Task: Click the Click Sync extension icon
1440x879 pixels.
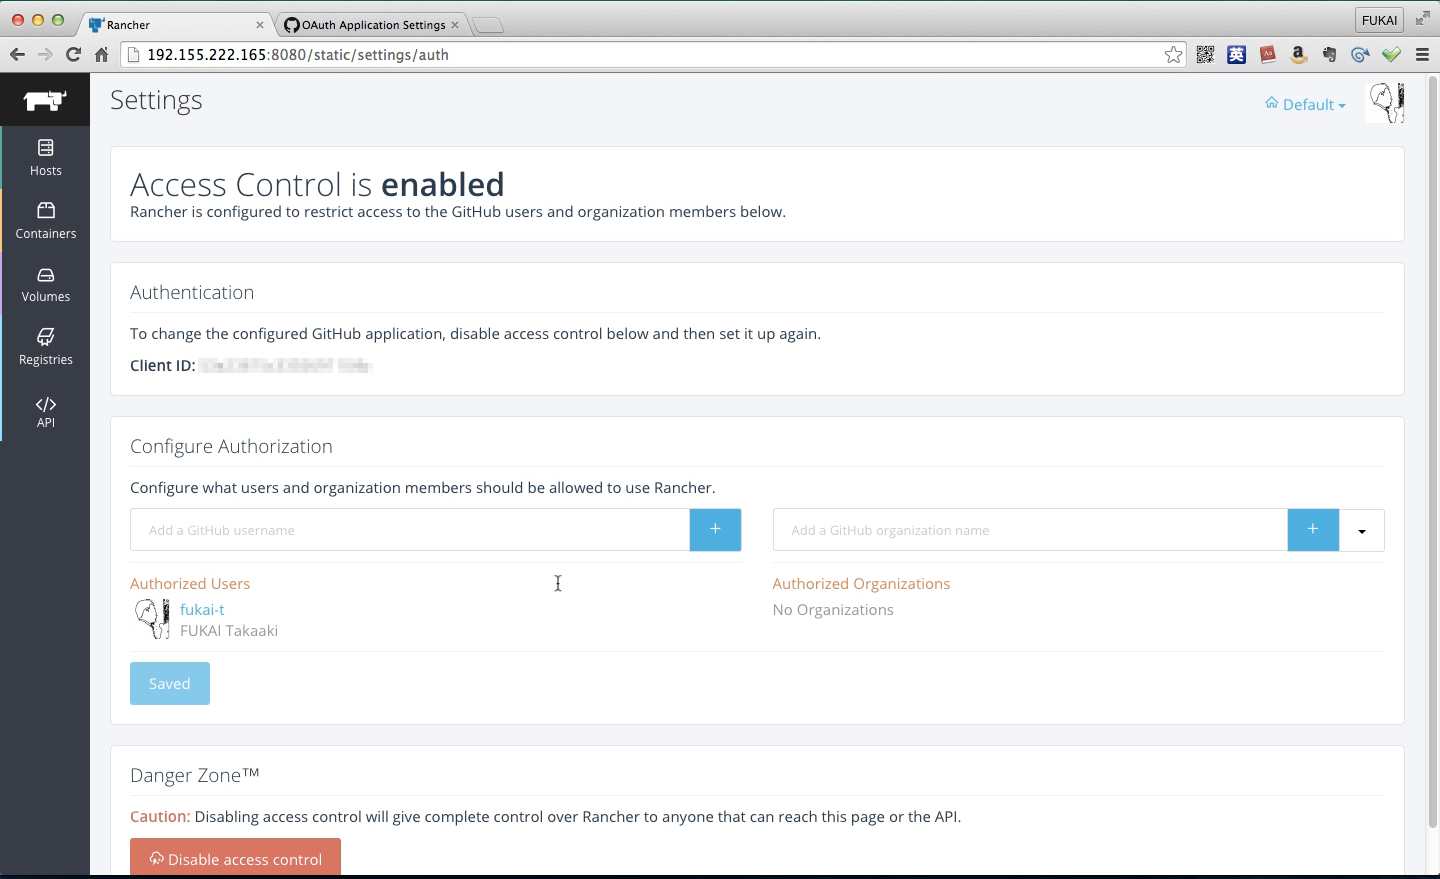Action: pos(1360,55)
